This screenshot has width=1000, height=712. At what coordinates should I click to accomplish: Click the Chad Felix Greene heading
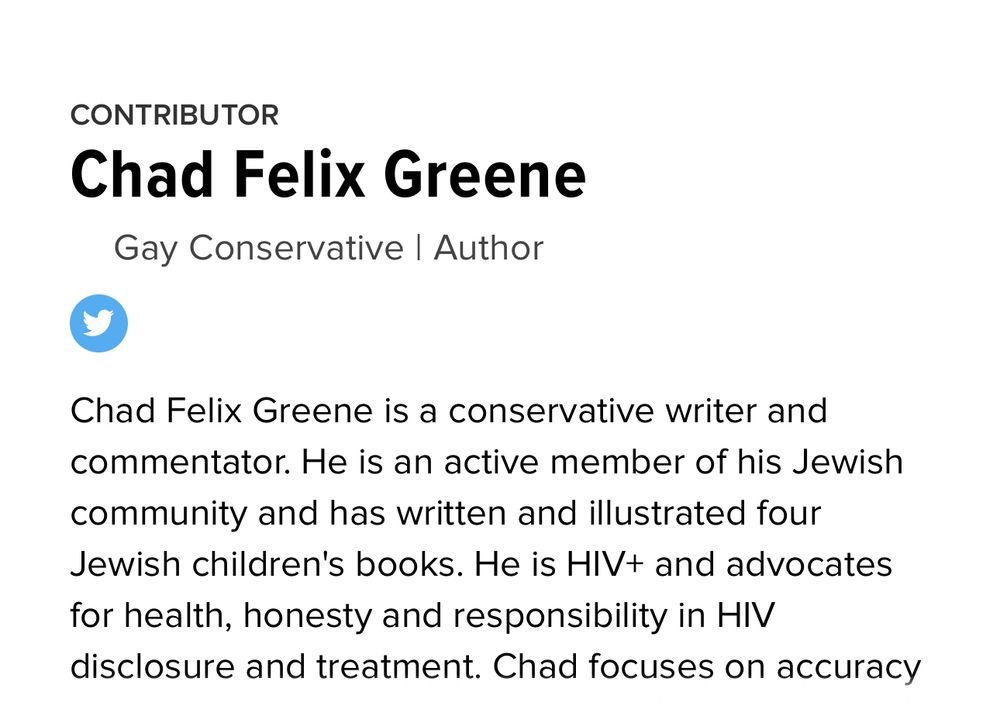(328, 174)
